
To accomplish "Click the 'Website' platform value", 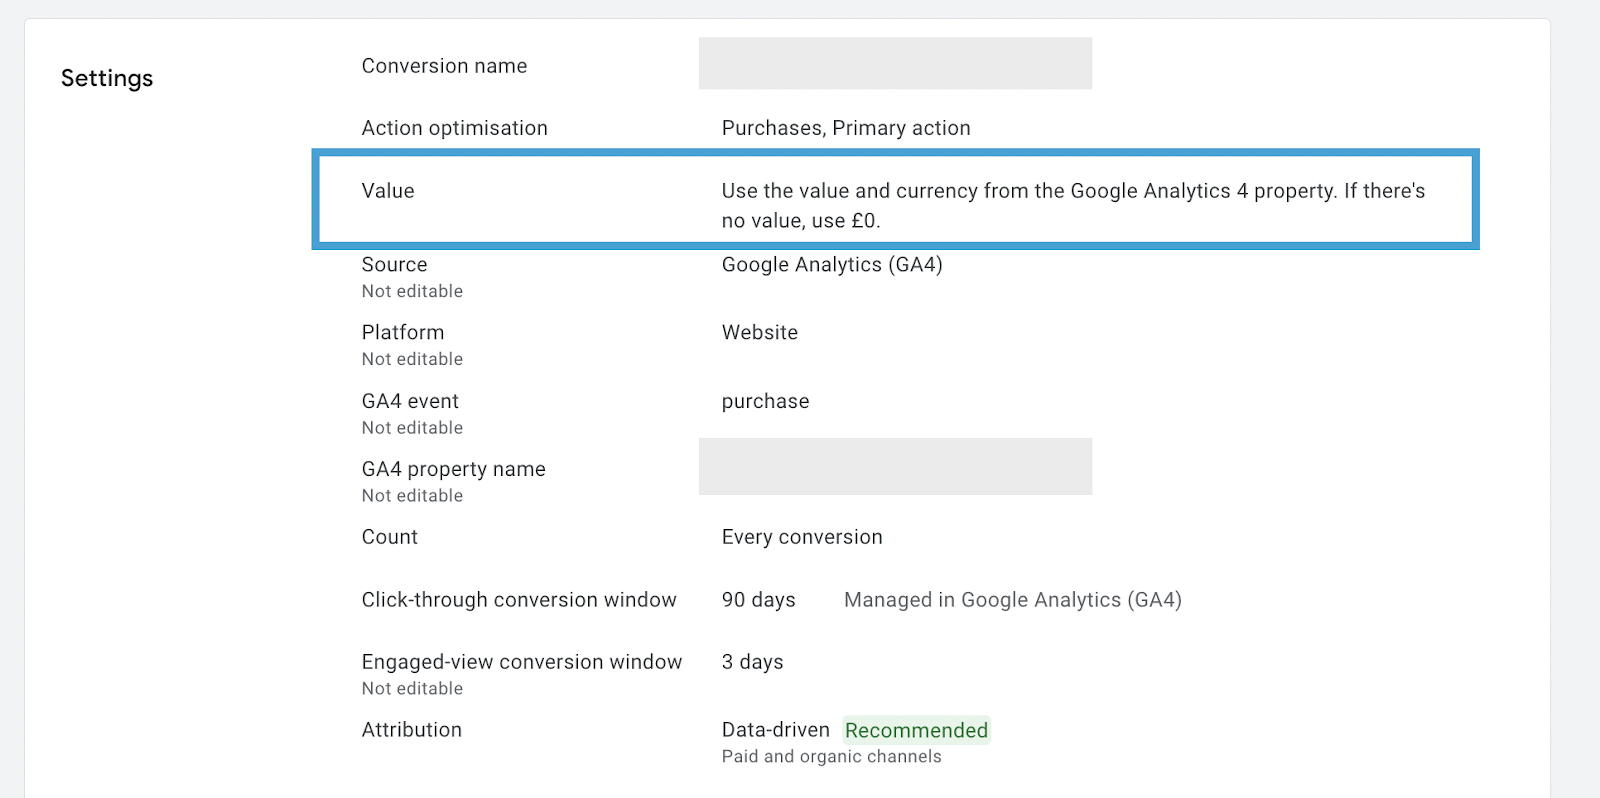I will click(760, 333).
